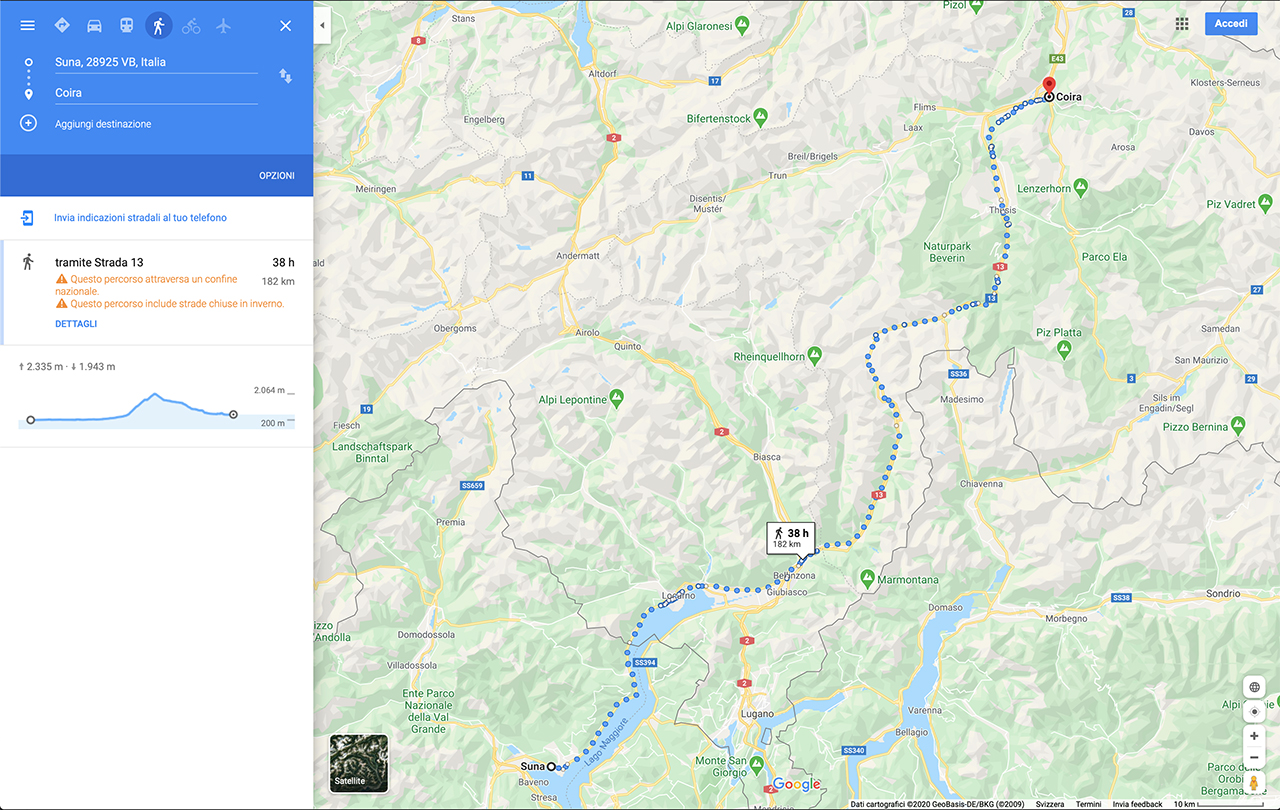
Task: Zoom in with the plus button
Action: (1254, 736)
